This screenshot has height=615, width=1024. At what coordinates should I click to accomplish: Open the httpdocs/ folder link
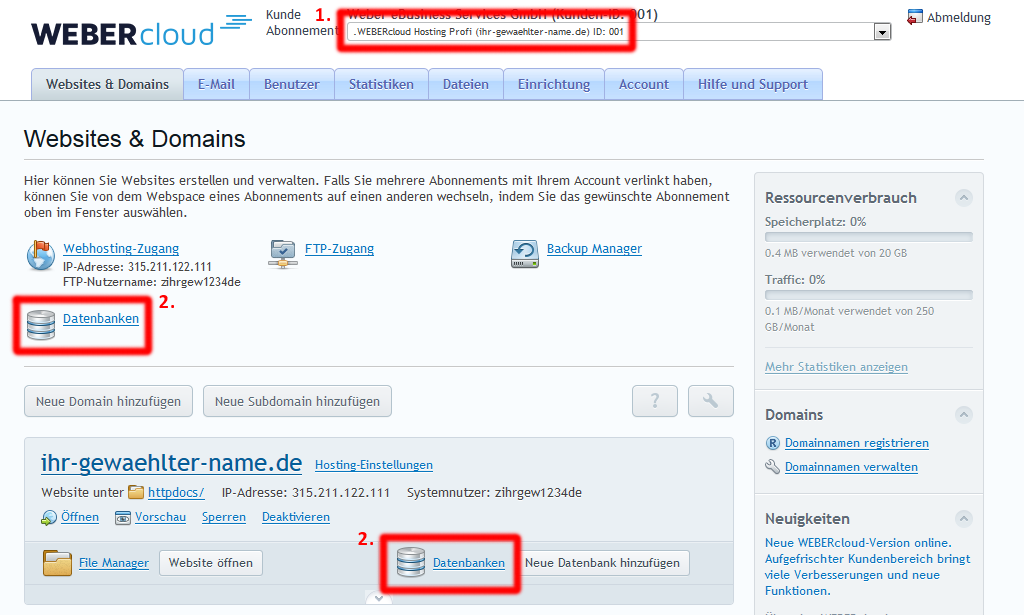(176, 493)
